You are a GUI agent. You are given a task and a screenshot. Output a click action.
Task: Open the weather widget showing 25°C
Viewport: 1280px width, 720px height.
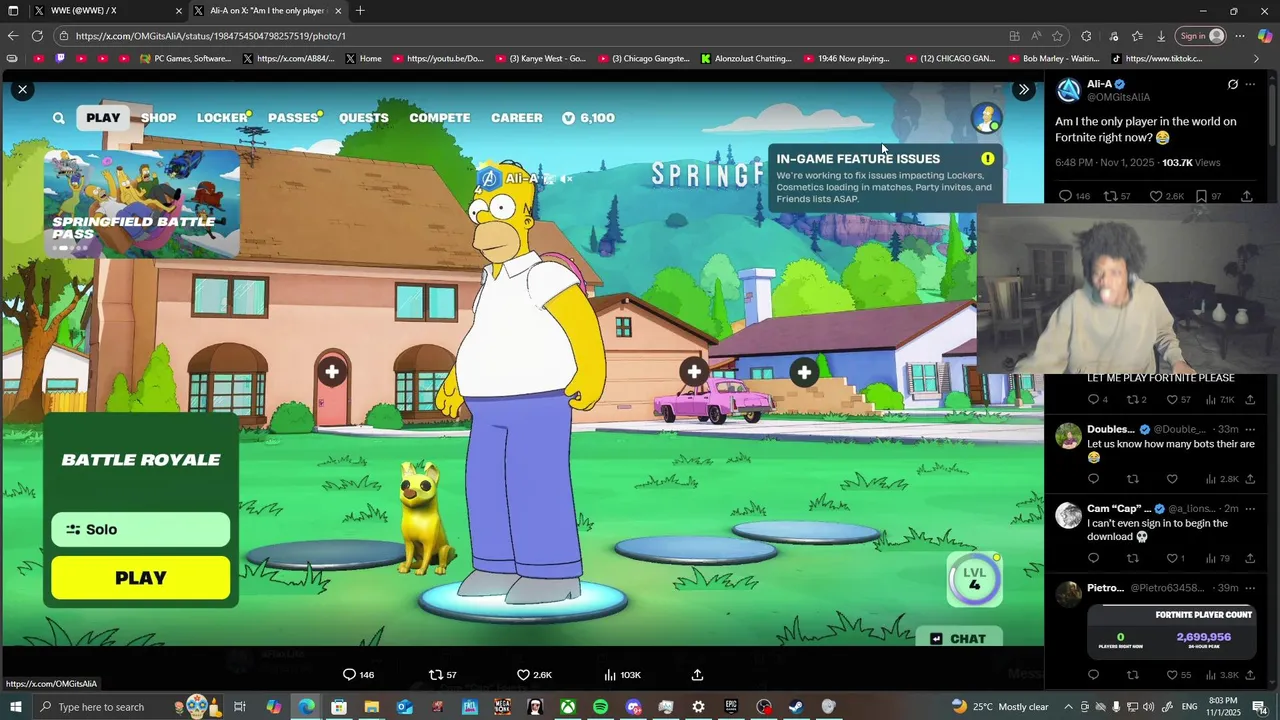(999, 707)
